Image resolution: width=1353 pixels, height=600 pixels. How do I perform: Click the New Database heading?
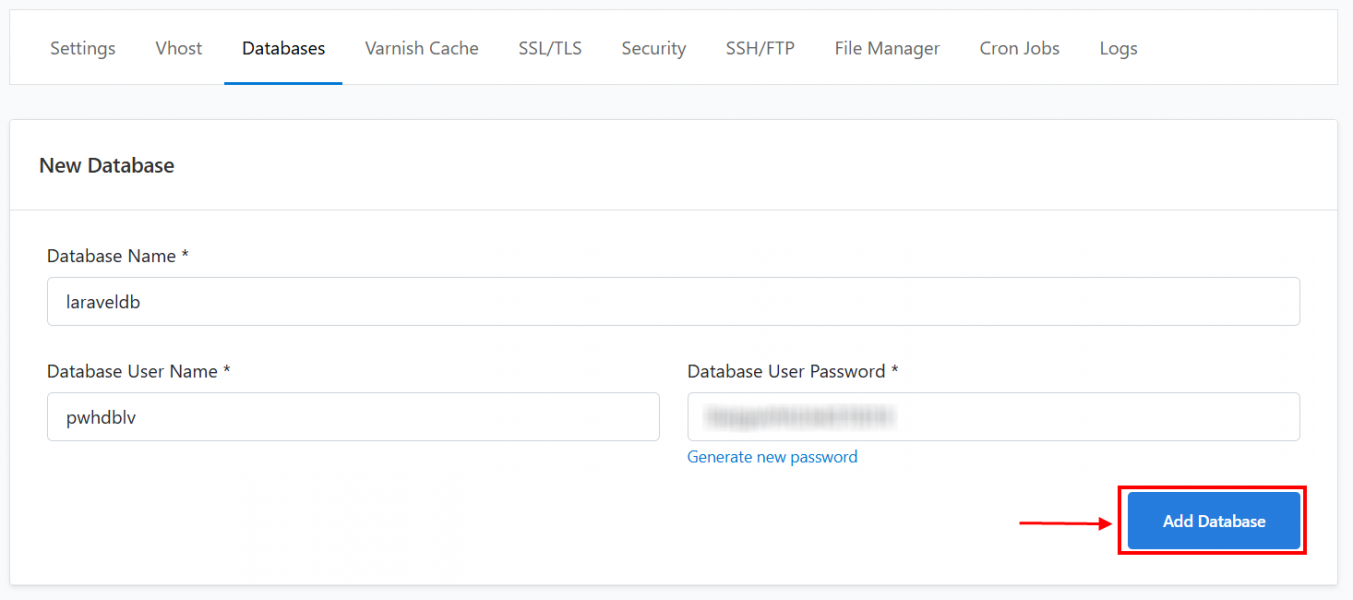(x=106, y=166)
